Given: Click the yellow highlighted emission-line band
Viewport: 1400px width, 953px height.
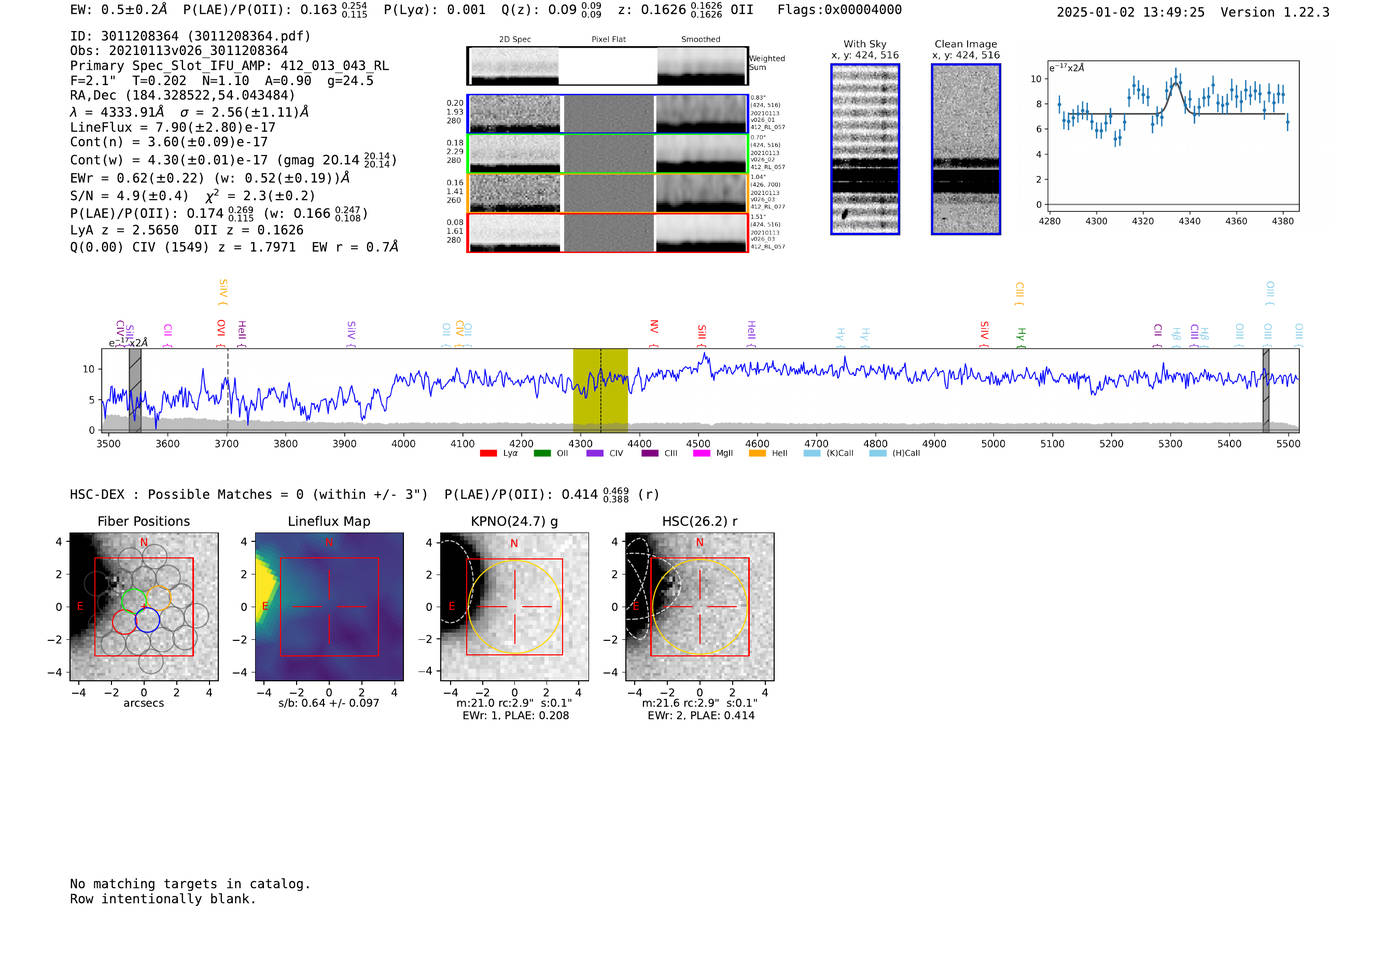Looking at the screenshot, I should tap(600, 390).
